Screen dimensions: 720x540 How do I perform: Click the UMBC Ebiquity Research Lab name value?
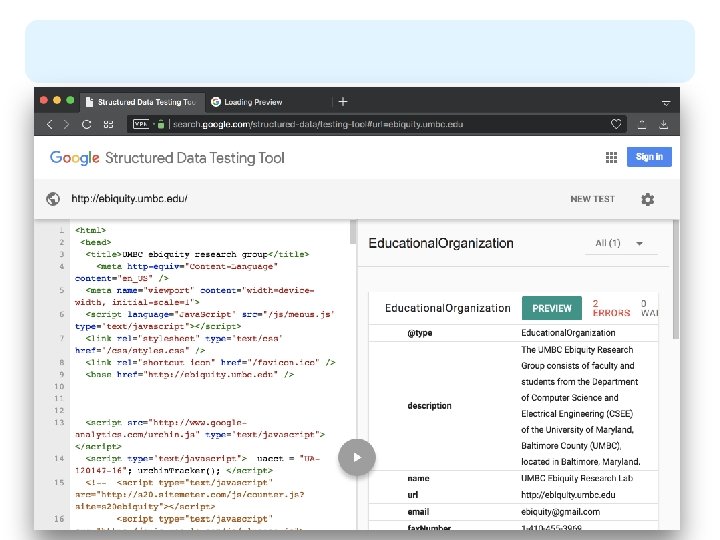pos(577,478)
